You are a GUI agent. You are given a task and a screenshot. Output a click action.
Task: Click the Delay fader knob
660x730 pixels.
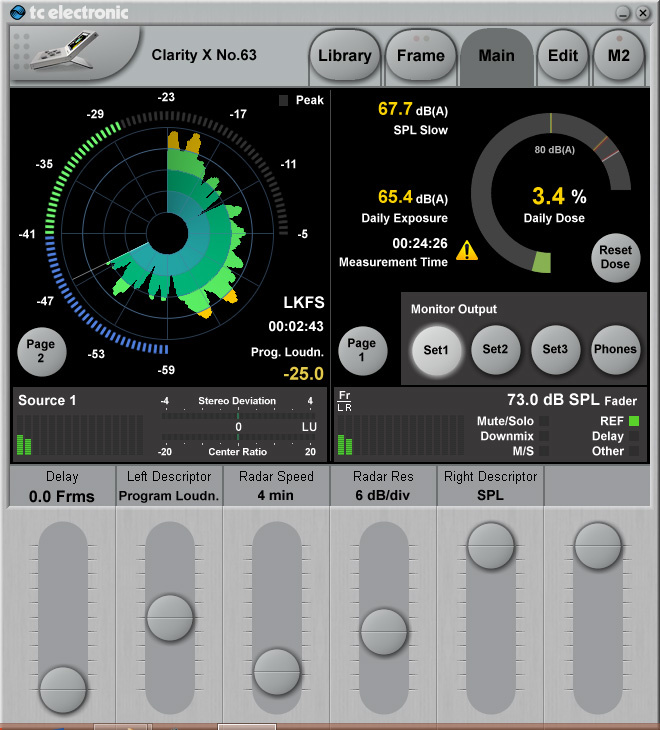point(63,688)
